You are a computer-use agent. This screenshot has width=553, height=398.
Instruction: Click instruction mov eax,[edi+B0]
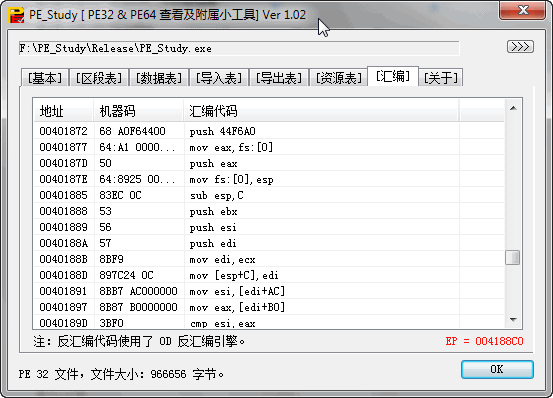coord(237,307)
